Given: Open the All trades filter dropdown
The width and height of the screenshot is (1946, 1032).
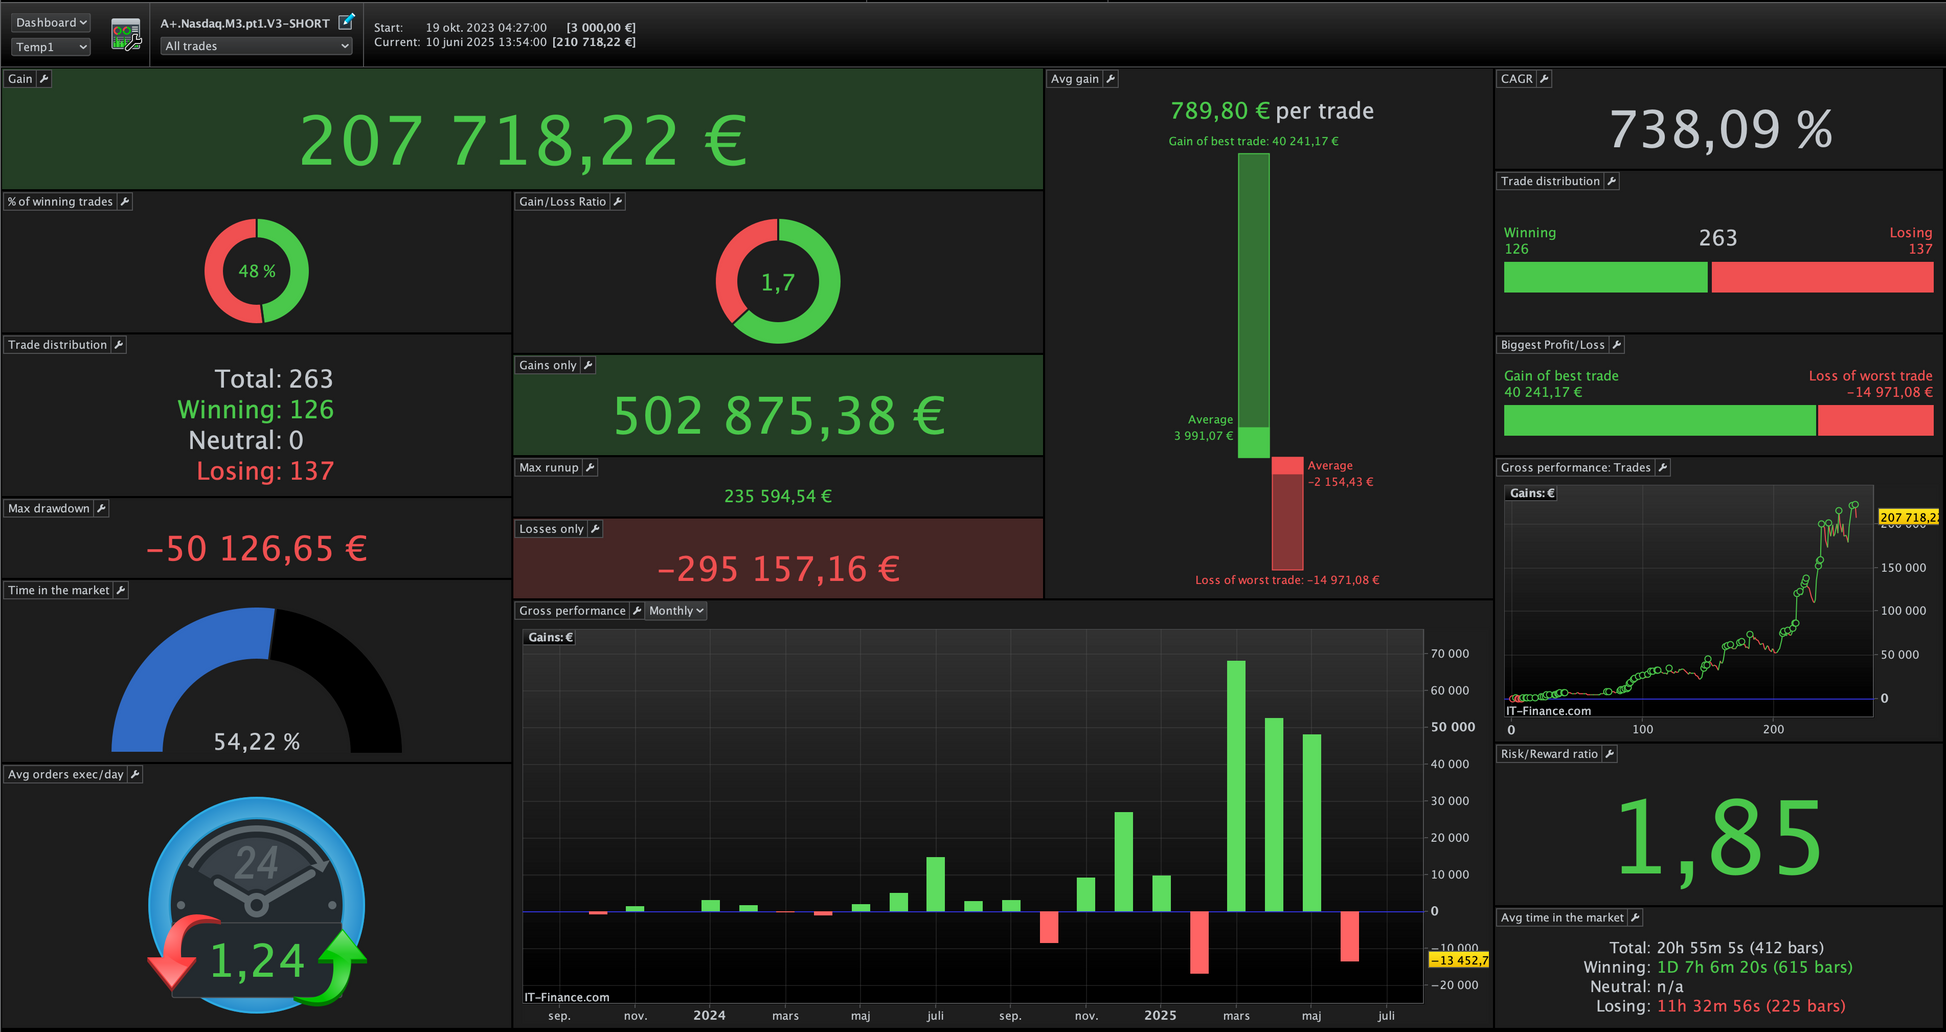Looking at the screenshot, I should (257, 46).
